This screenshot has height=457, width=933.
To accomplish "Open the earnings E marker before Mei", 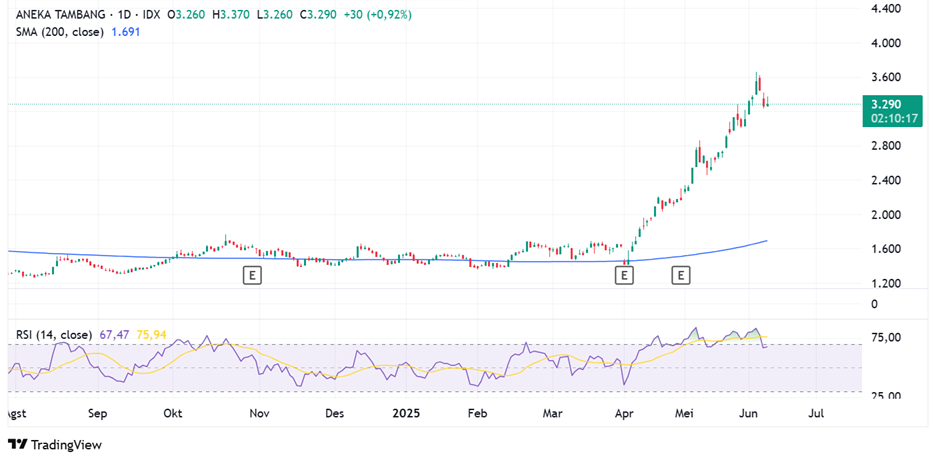I will [x=681, y=275].
